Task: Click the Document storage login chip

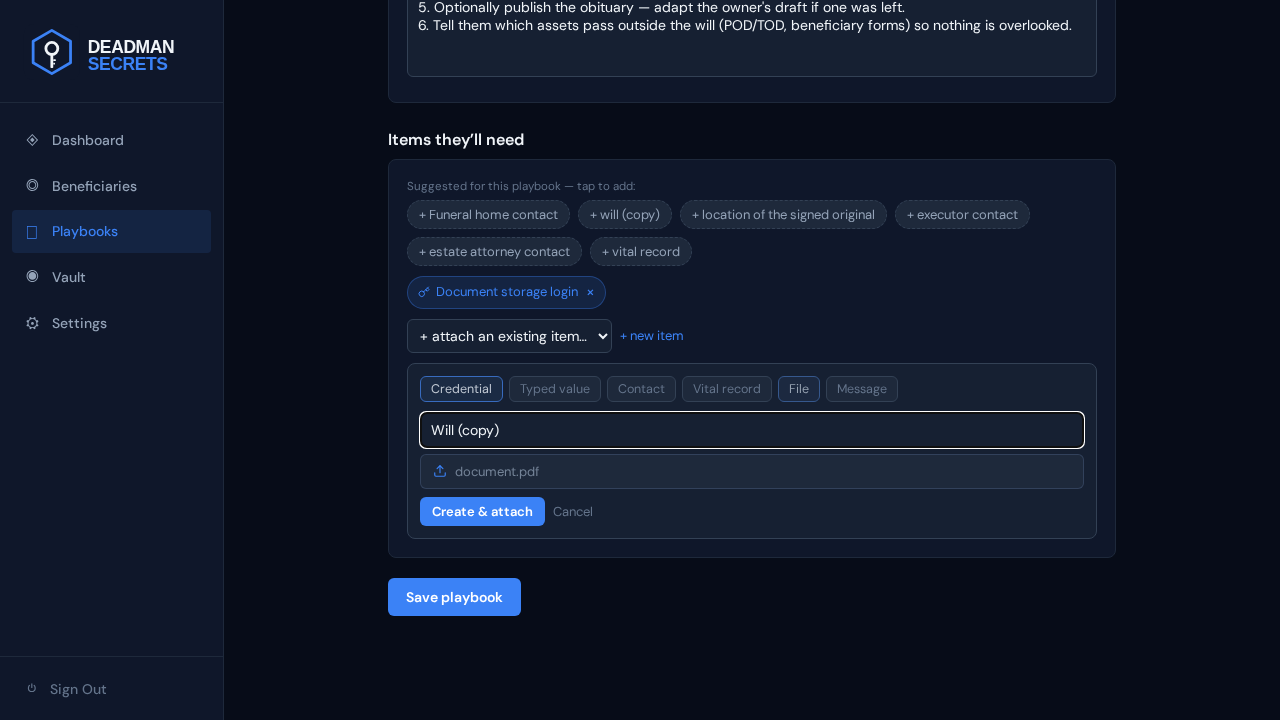Action: [x=506, y=292]
